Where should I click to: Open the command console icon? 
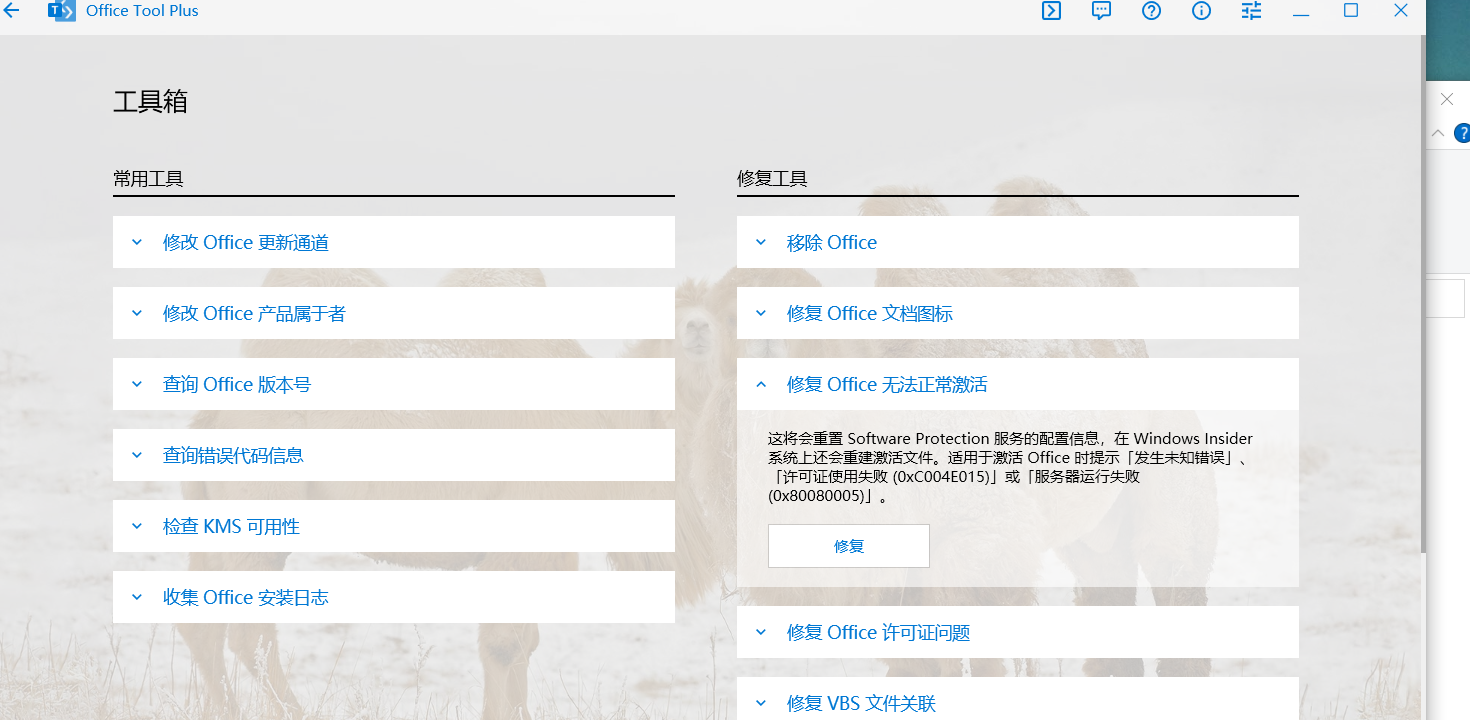pyautogui.click(x=1051, y=11)
